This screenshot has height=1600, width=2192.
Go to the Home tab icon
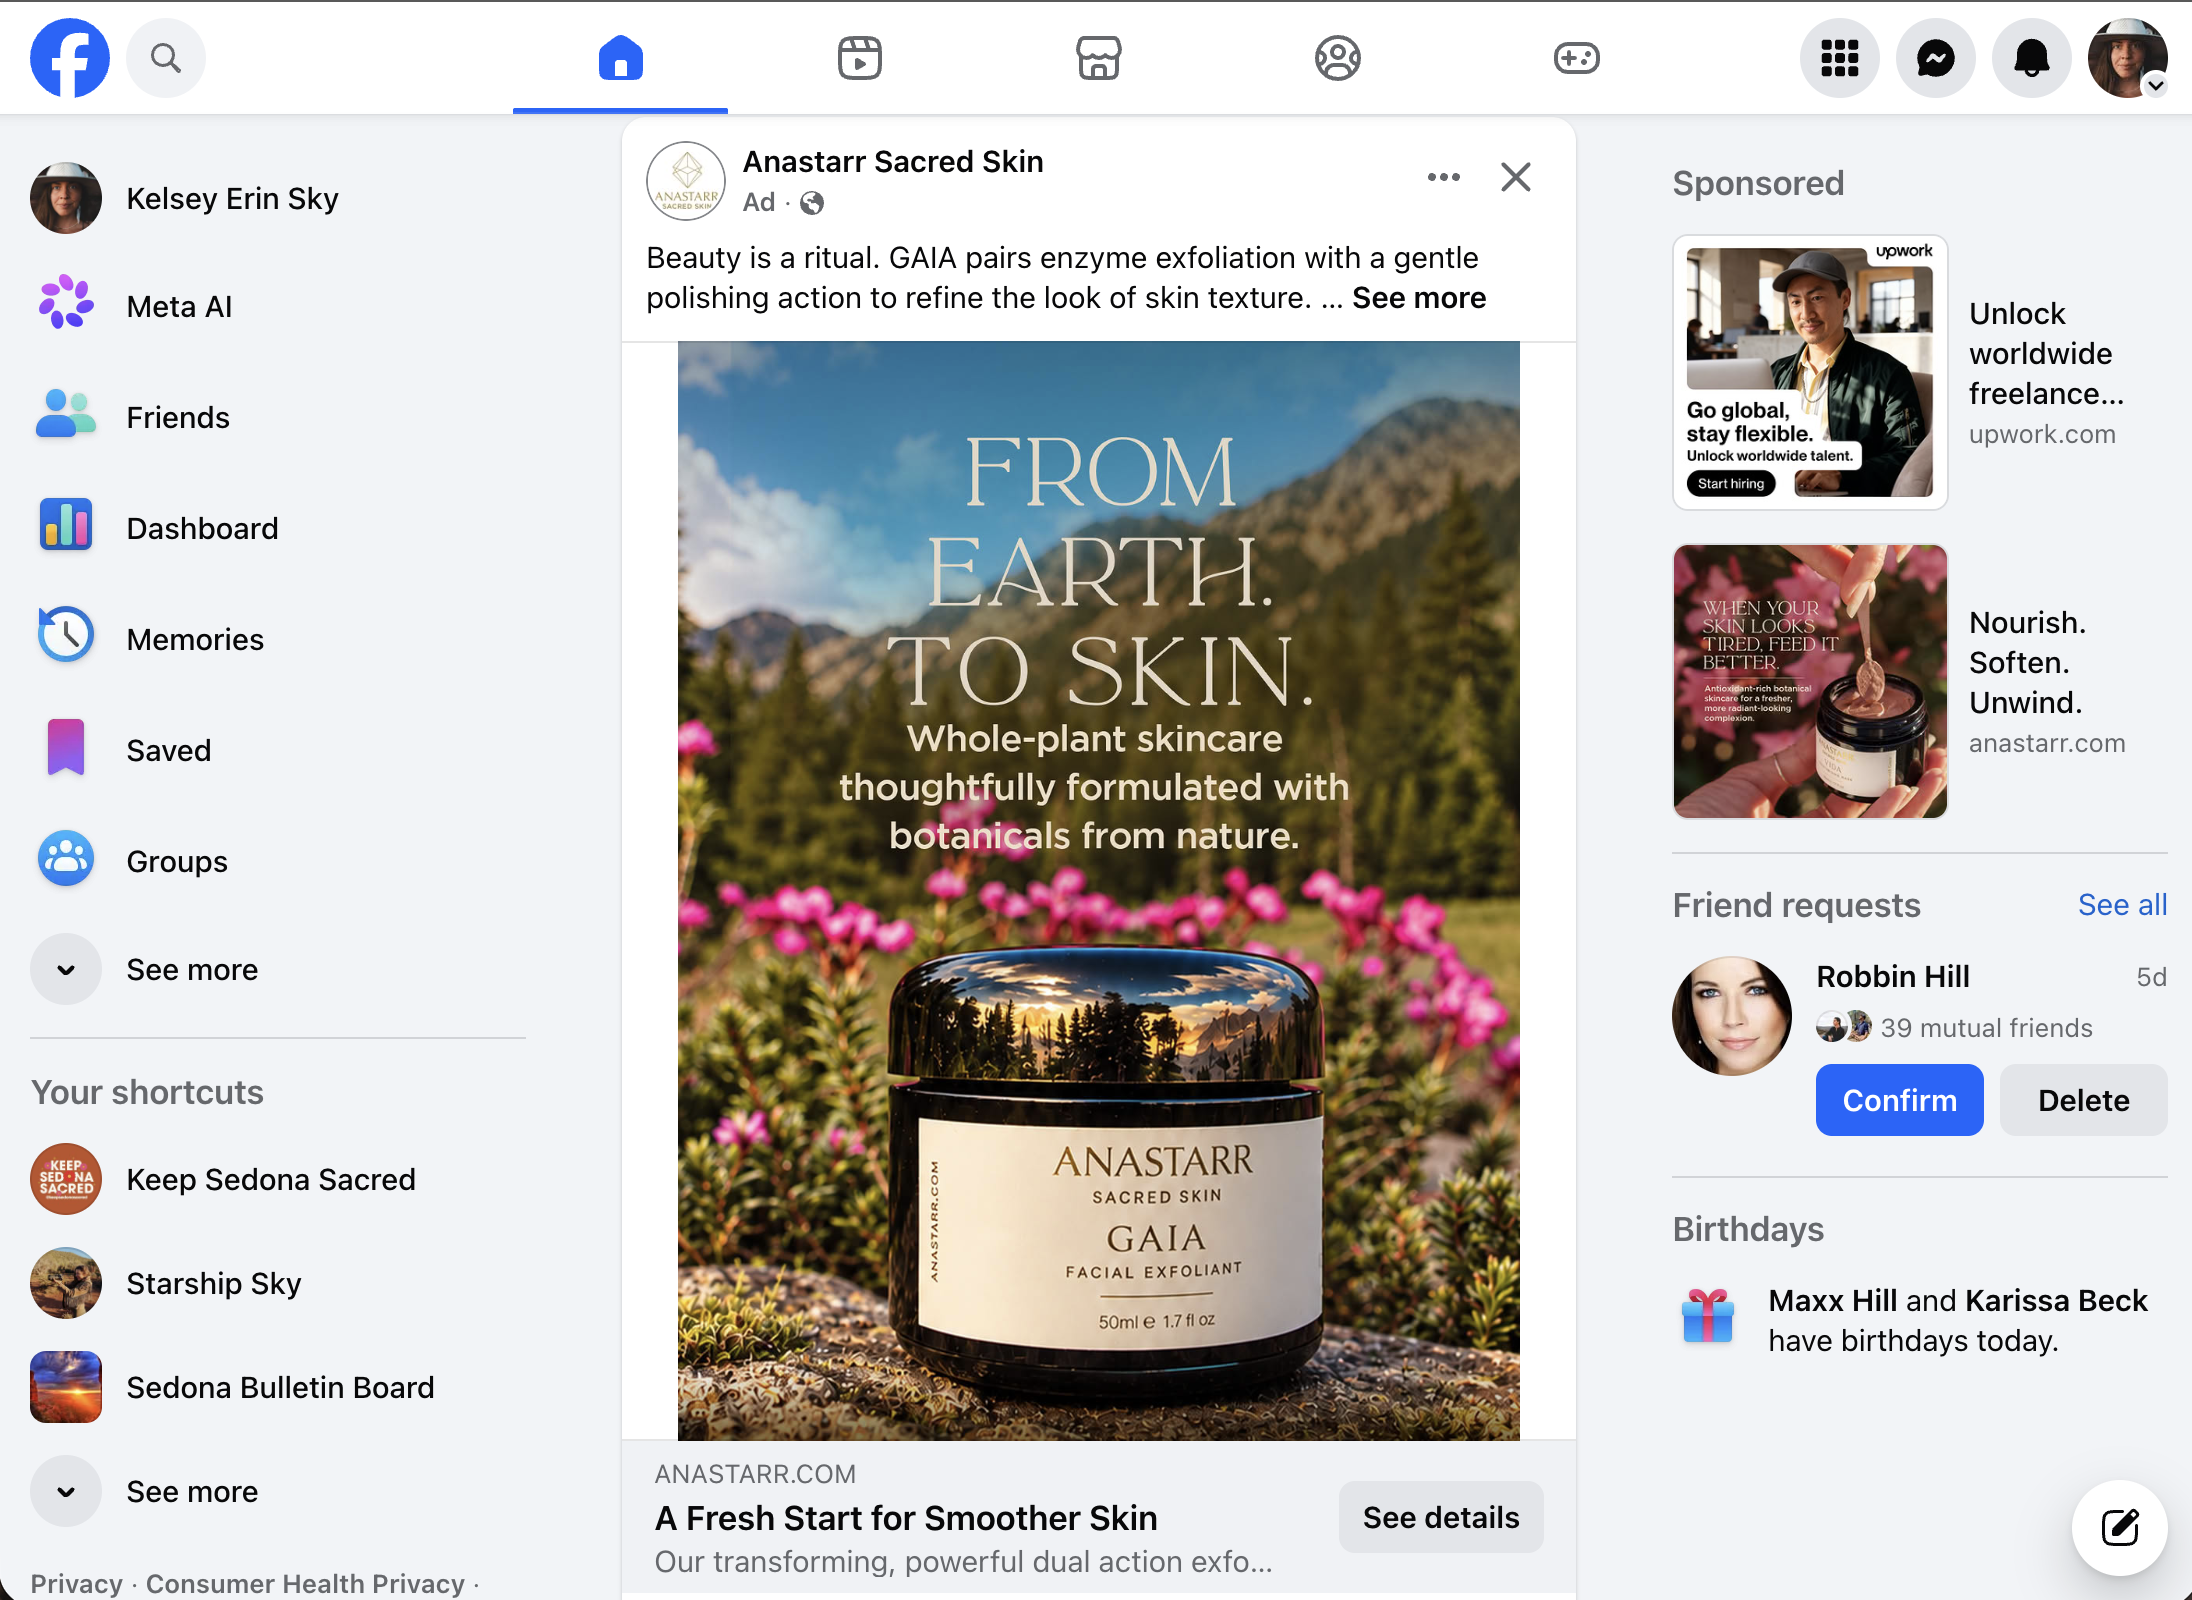(620, 58)
